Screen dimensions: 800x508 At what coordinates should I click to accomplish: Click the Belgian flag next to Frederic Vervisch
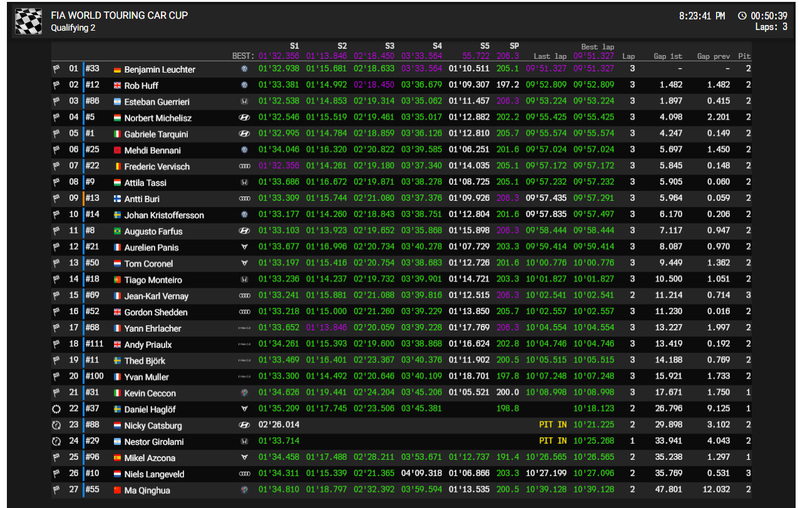pyautogui.click(x=117, y=167)
